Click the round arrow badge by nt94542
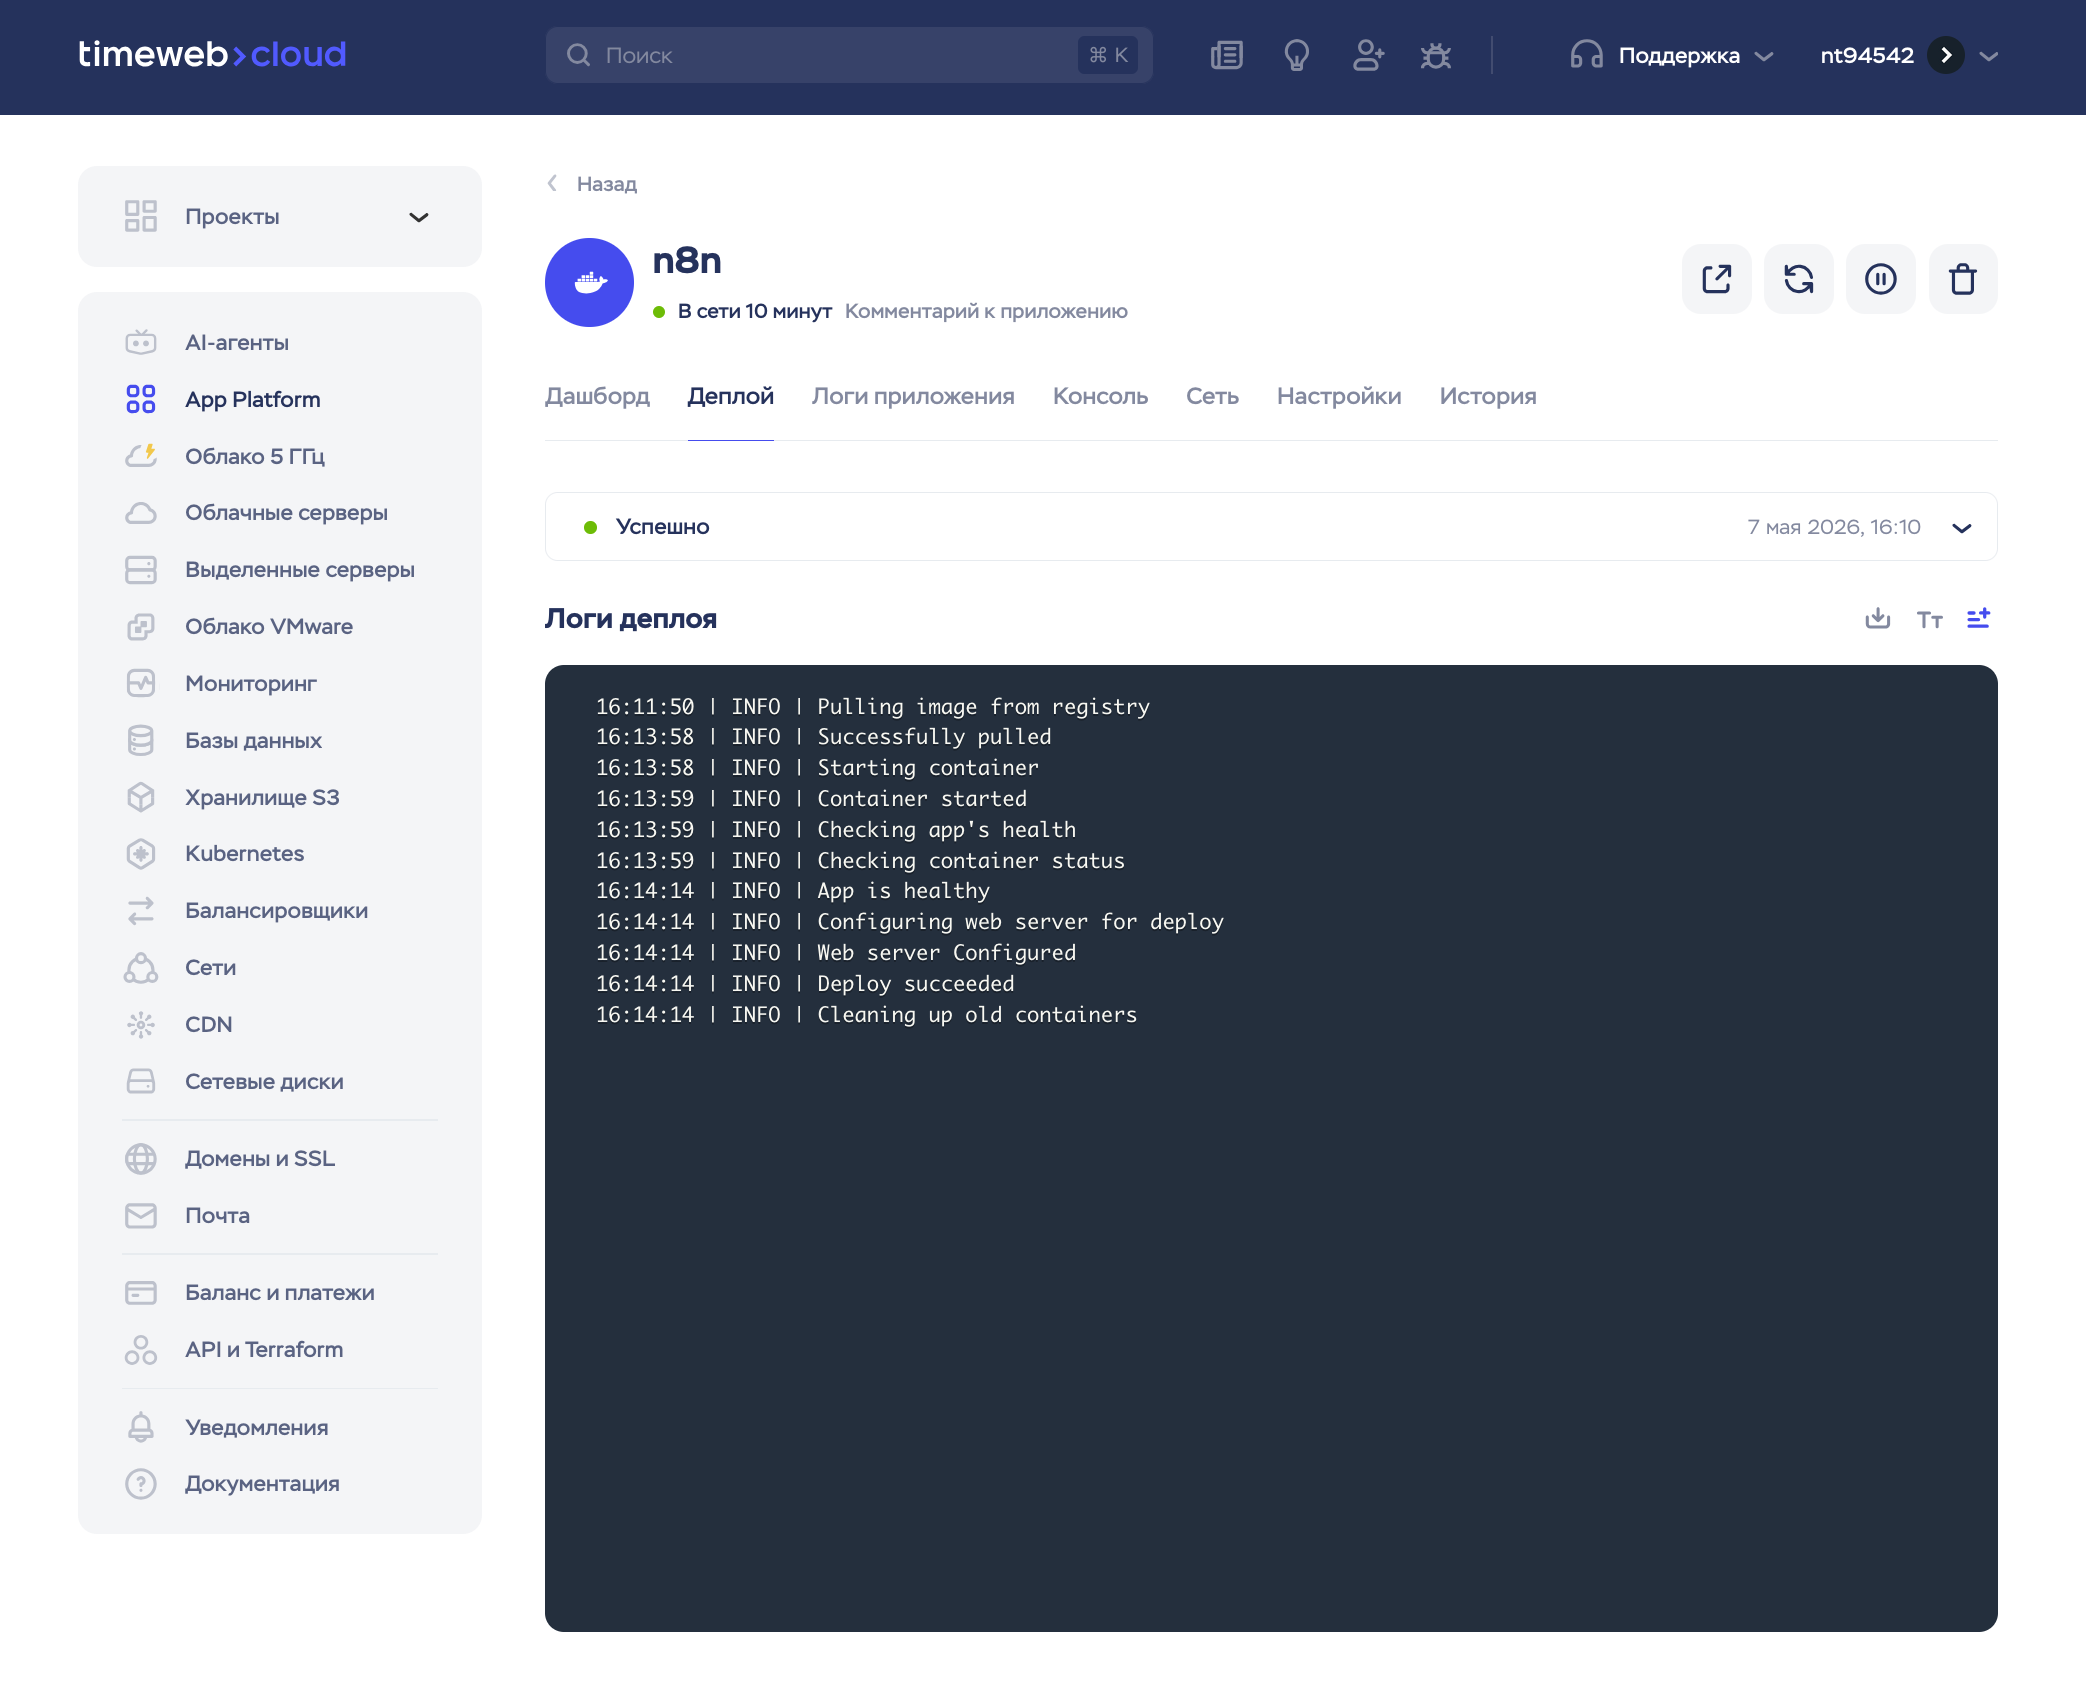Image resolution: width=2086 pixels, height=1704 pixels. point(1945,56)
